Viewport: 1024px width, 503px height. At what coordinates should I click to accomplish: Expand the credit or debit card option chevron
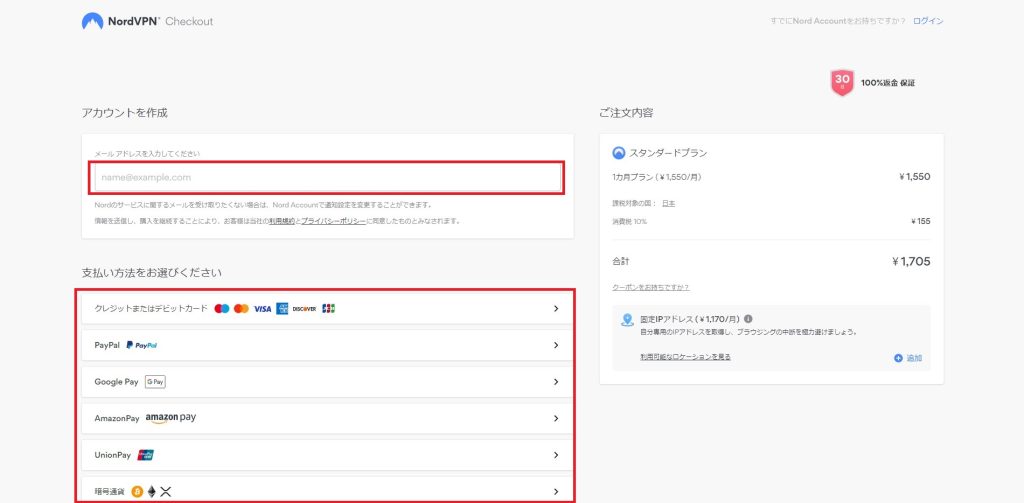tap(556, 308)
